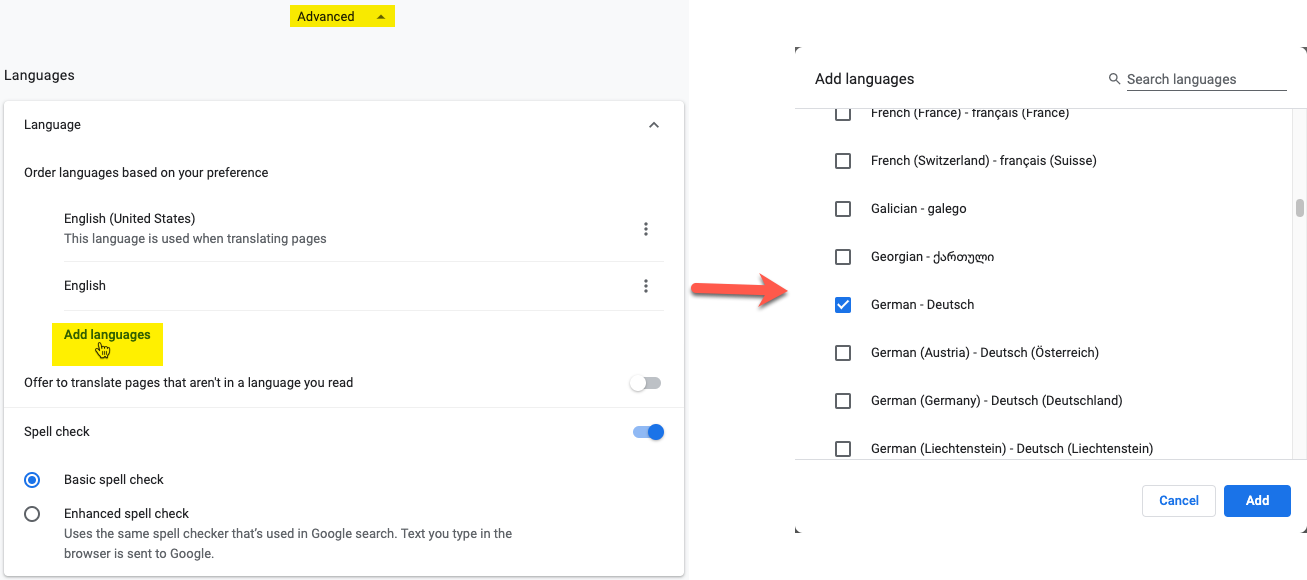Click the search magnifier icon in Add languages

(1114, 79)
